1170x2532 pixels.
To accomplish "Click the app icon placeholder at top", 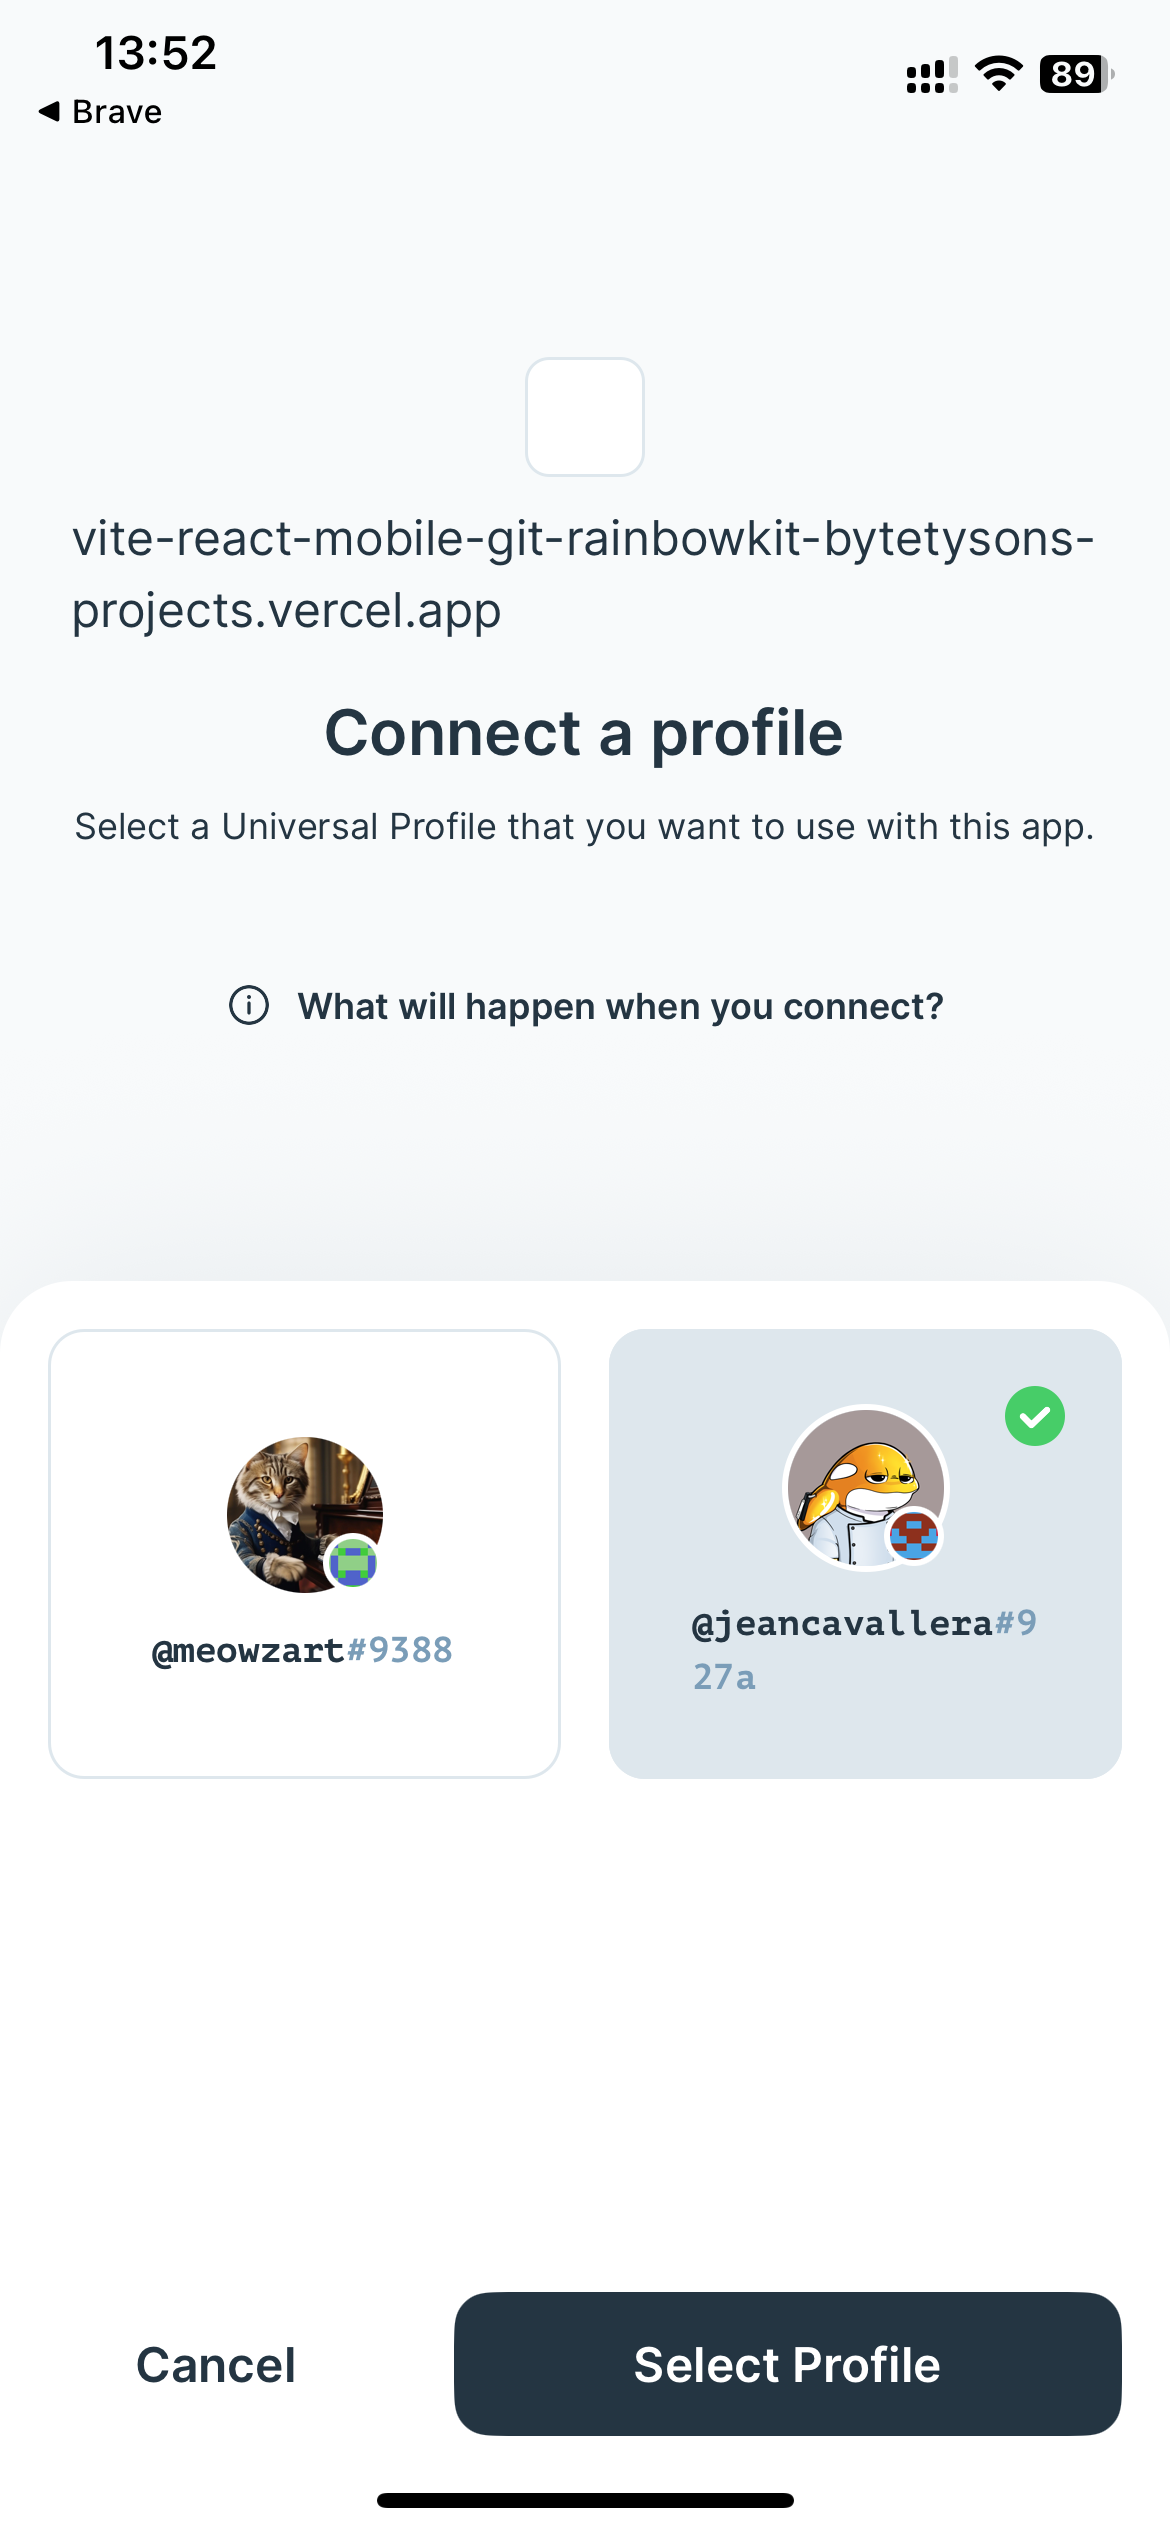I will (585, 417).
